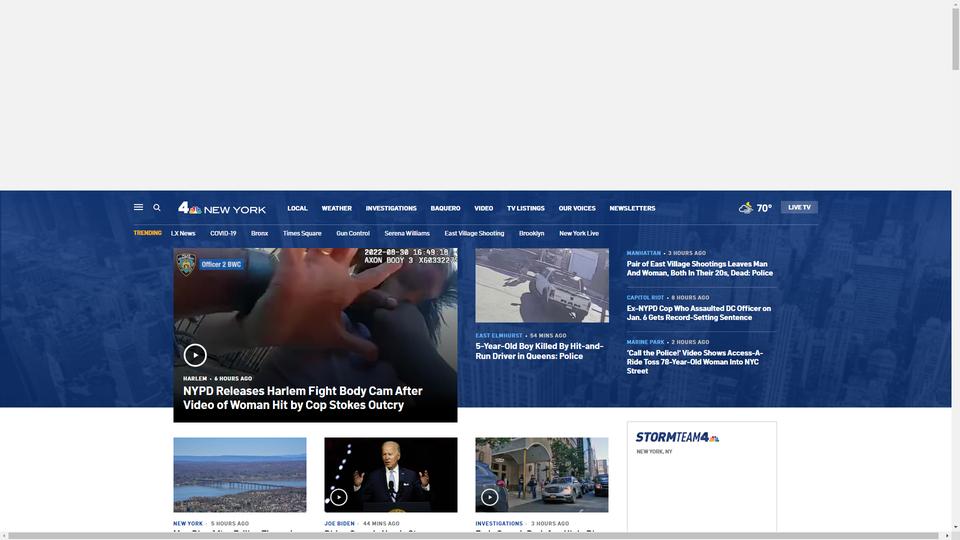Select trending topic Gun Control
This screenshot has height=540, width=960.
(x=353, y=233)
